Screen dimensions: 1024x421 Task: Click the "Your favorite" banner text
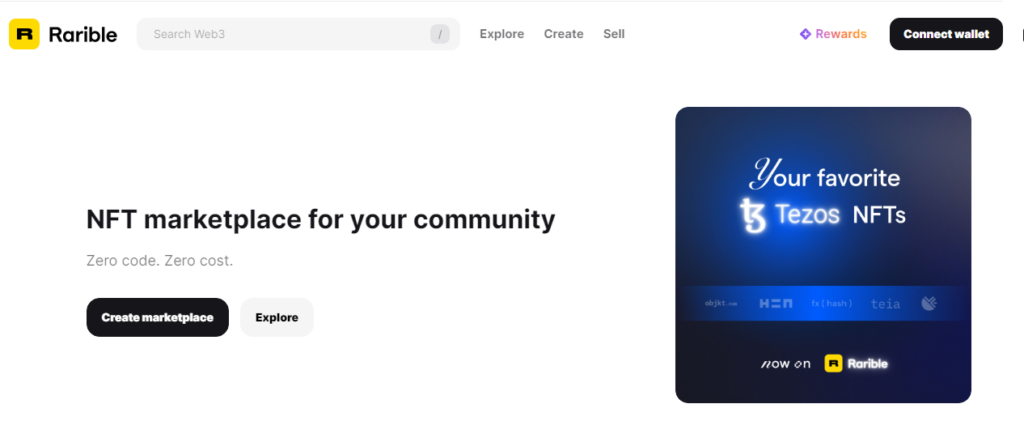click(x=824, y=174)
